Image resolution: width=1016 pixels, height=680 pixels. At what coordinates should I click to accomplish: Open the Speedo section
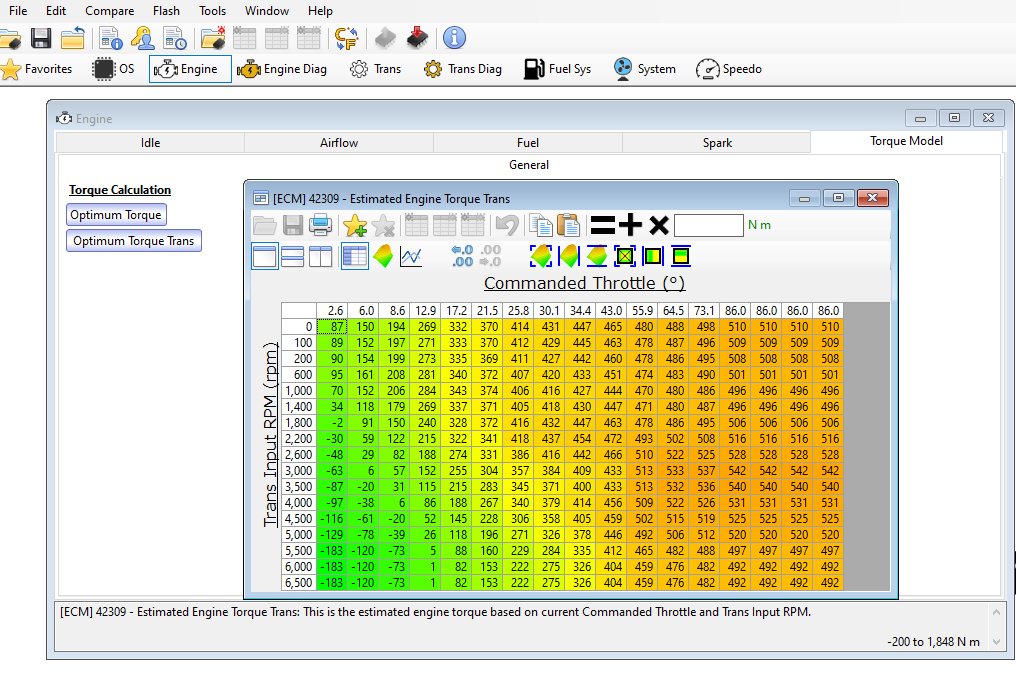[x=728, y=69]
